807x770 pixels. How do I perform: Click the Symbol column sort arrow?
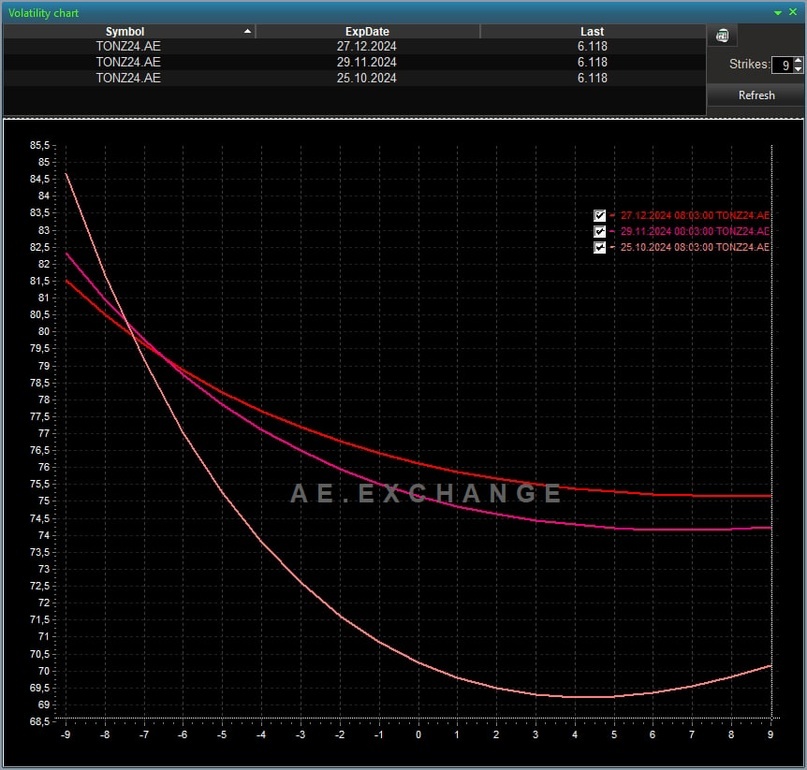point(248,31)
